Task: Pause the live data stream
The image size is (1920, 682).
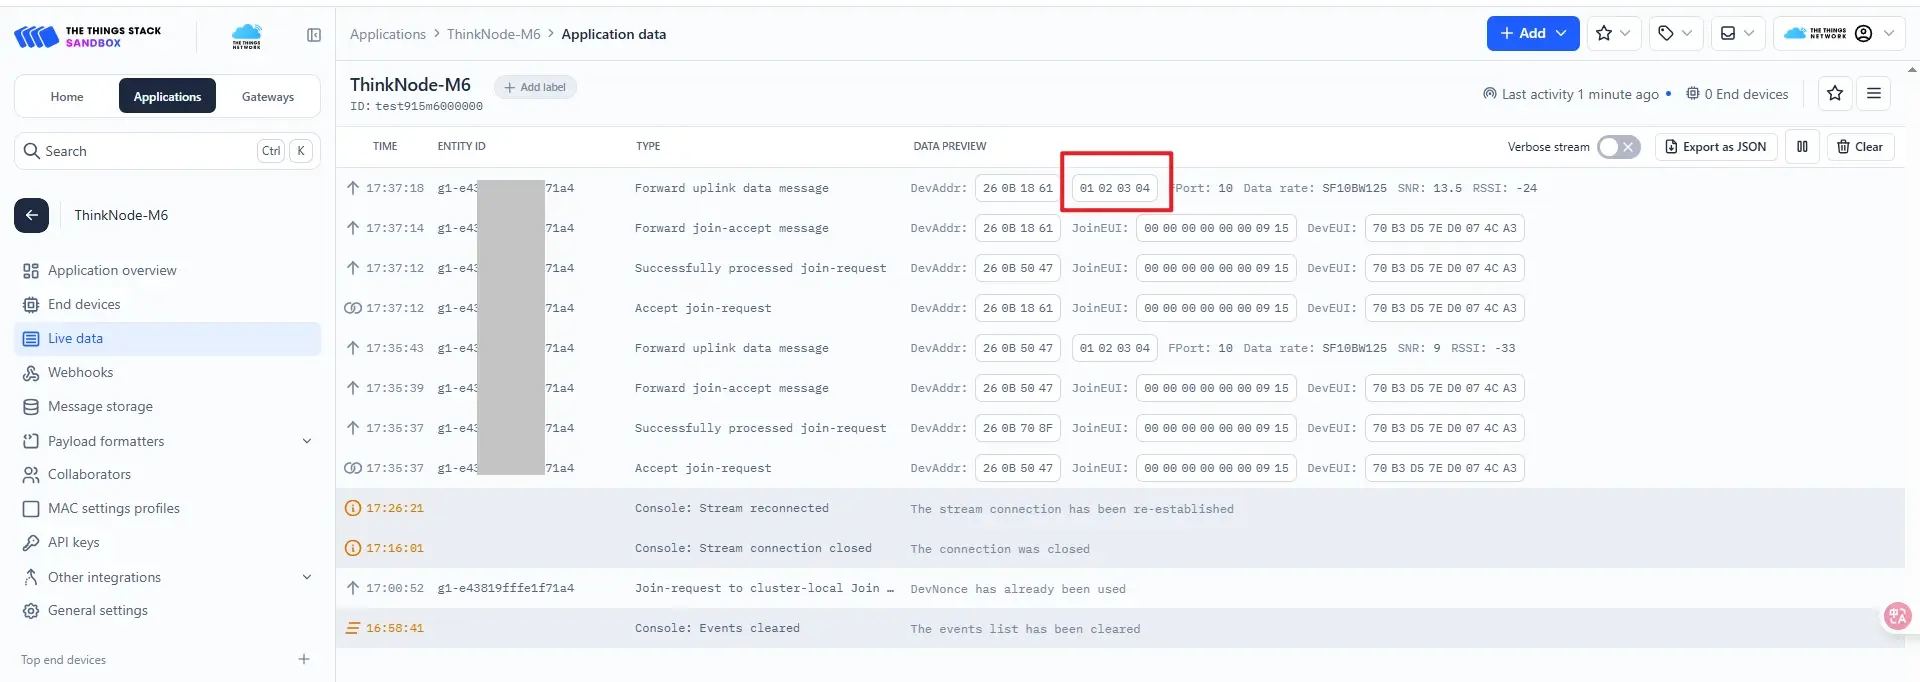Action: point(1802,147)
